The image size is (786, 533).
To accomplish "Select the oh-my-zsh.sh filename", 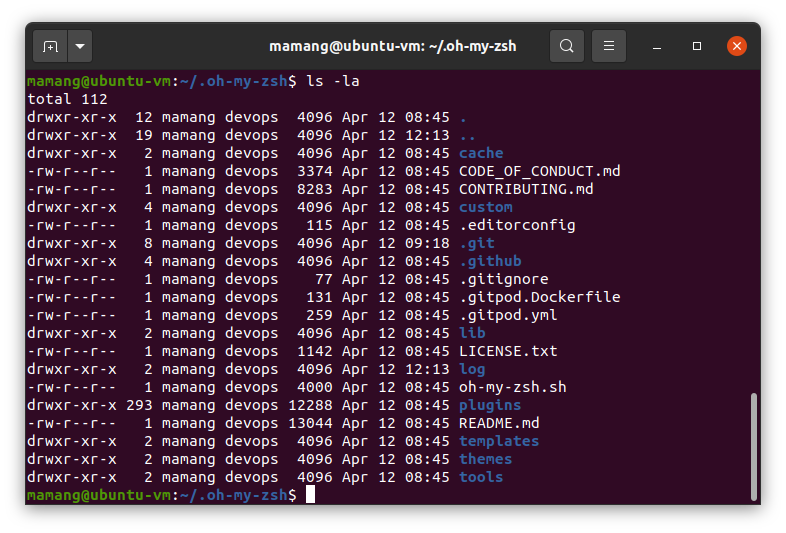I will pos(512,387).
